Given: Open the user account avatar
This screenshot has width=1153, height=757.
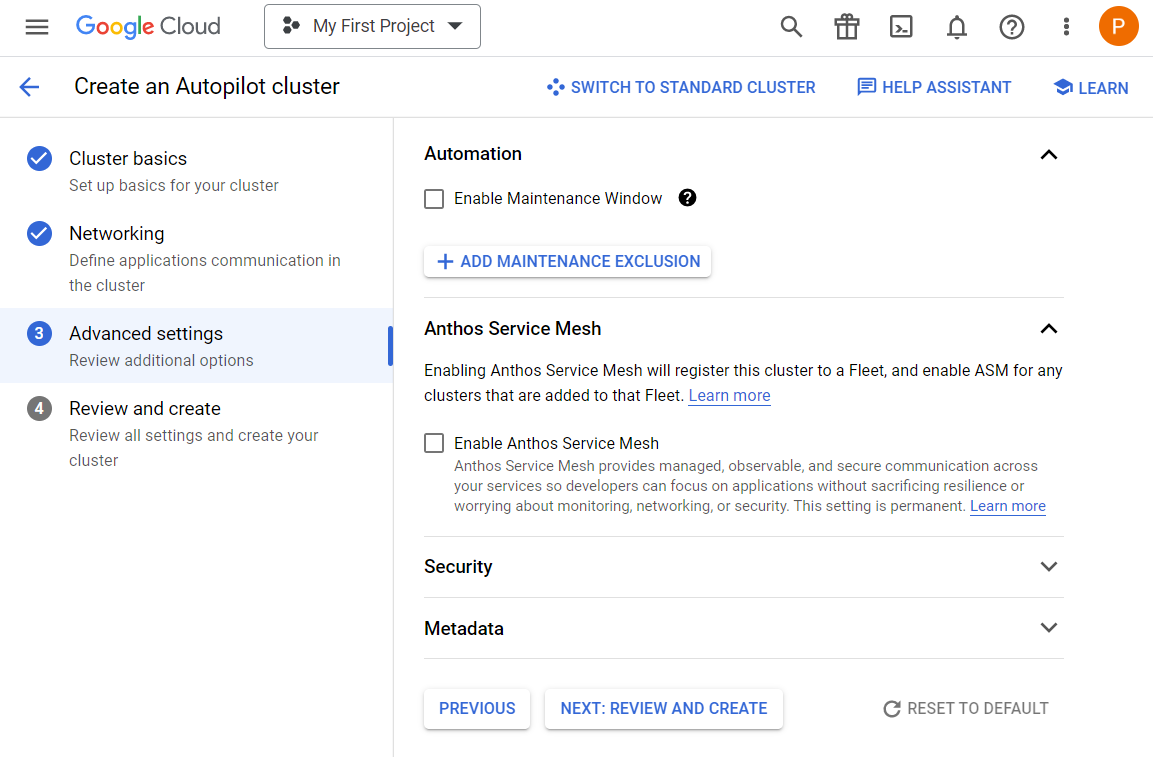Looking at the screenshot, I should tap(1118, 26).
